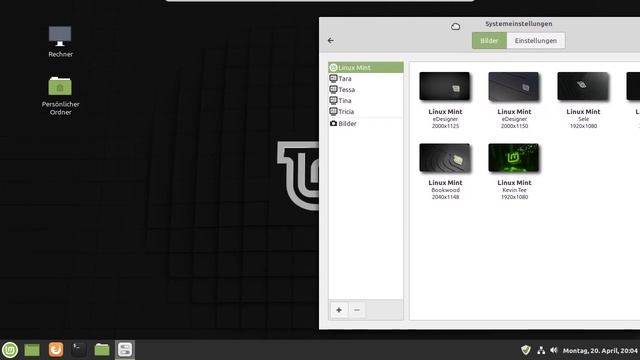Pick the Sele 1920x1080 wallpaper
Viewport: 640px width, 360px height.
pyautogui.click(x=583, y=100)
